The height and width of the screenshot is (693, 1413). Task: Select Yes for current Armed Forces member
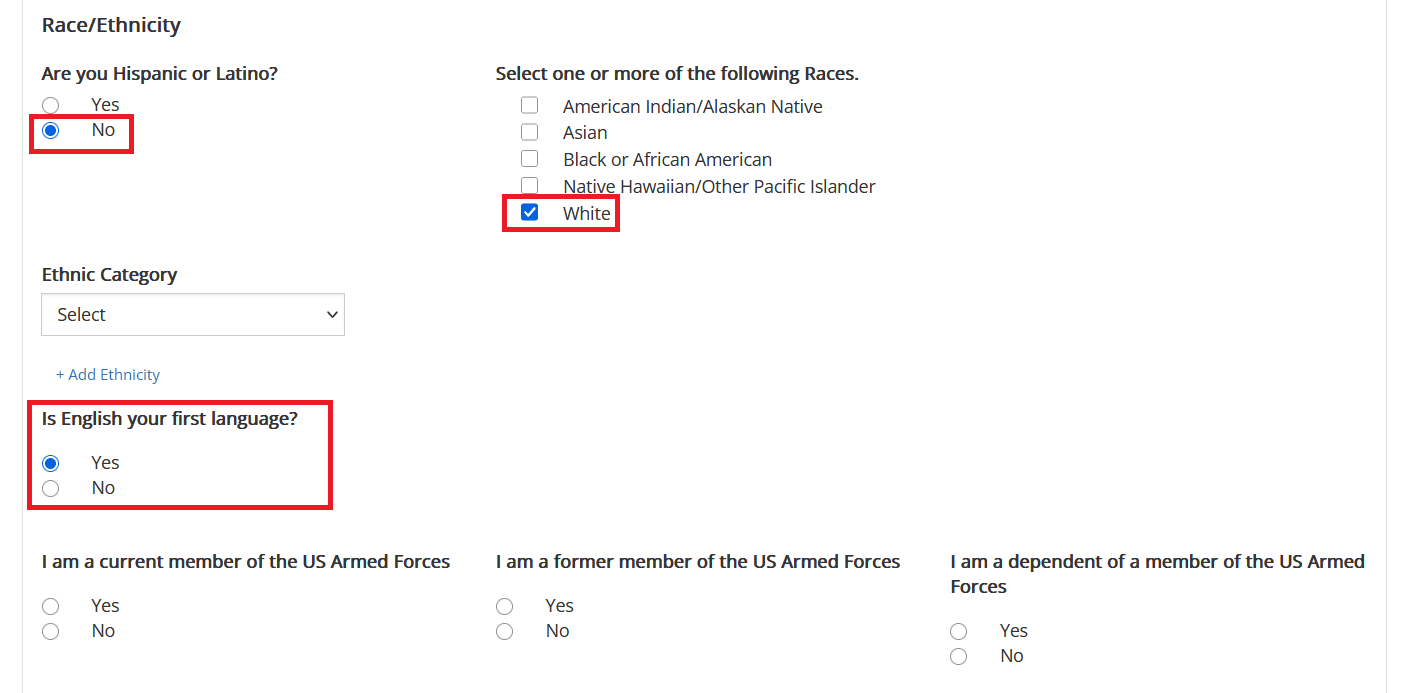[51, 606]
